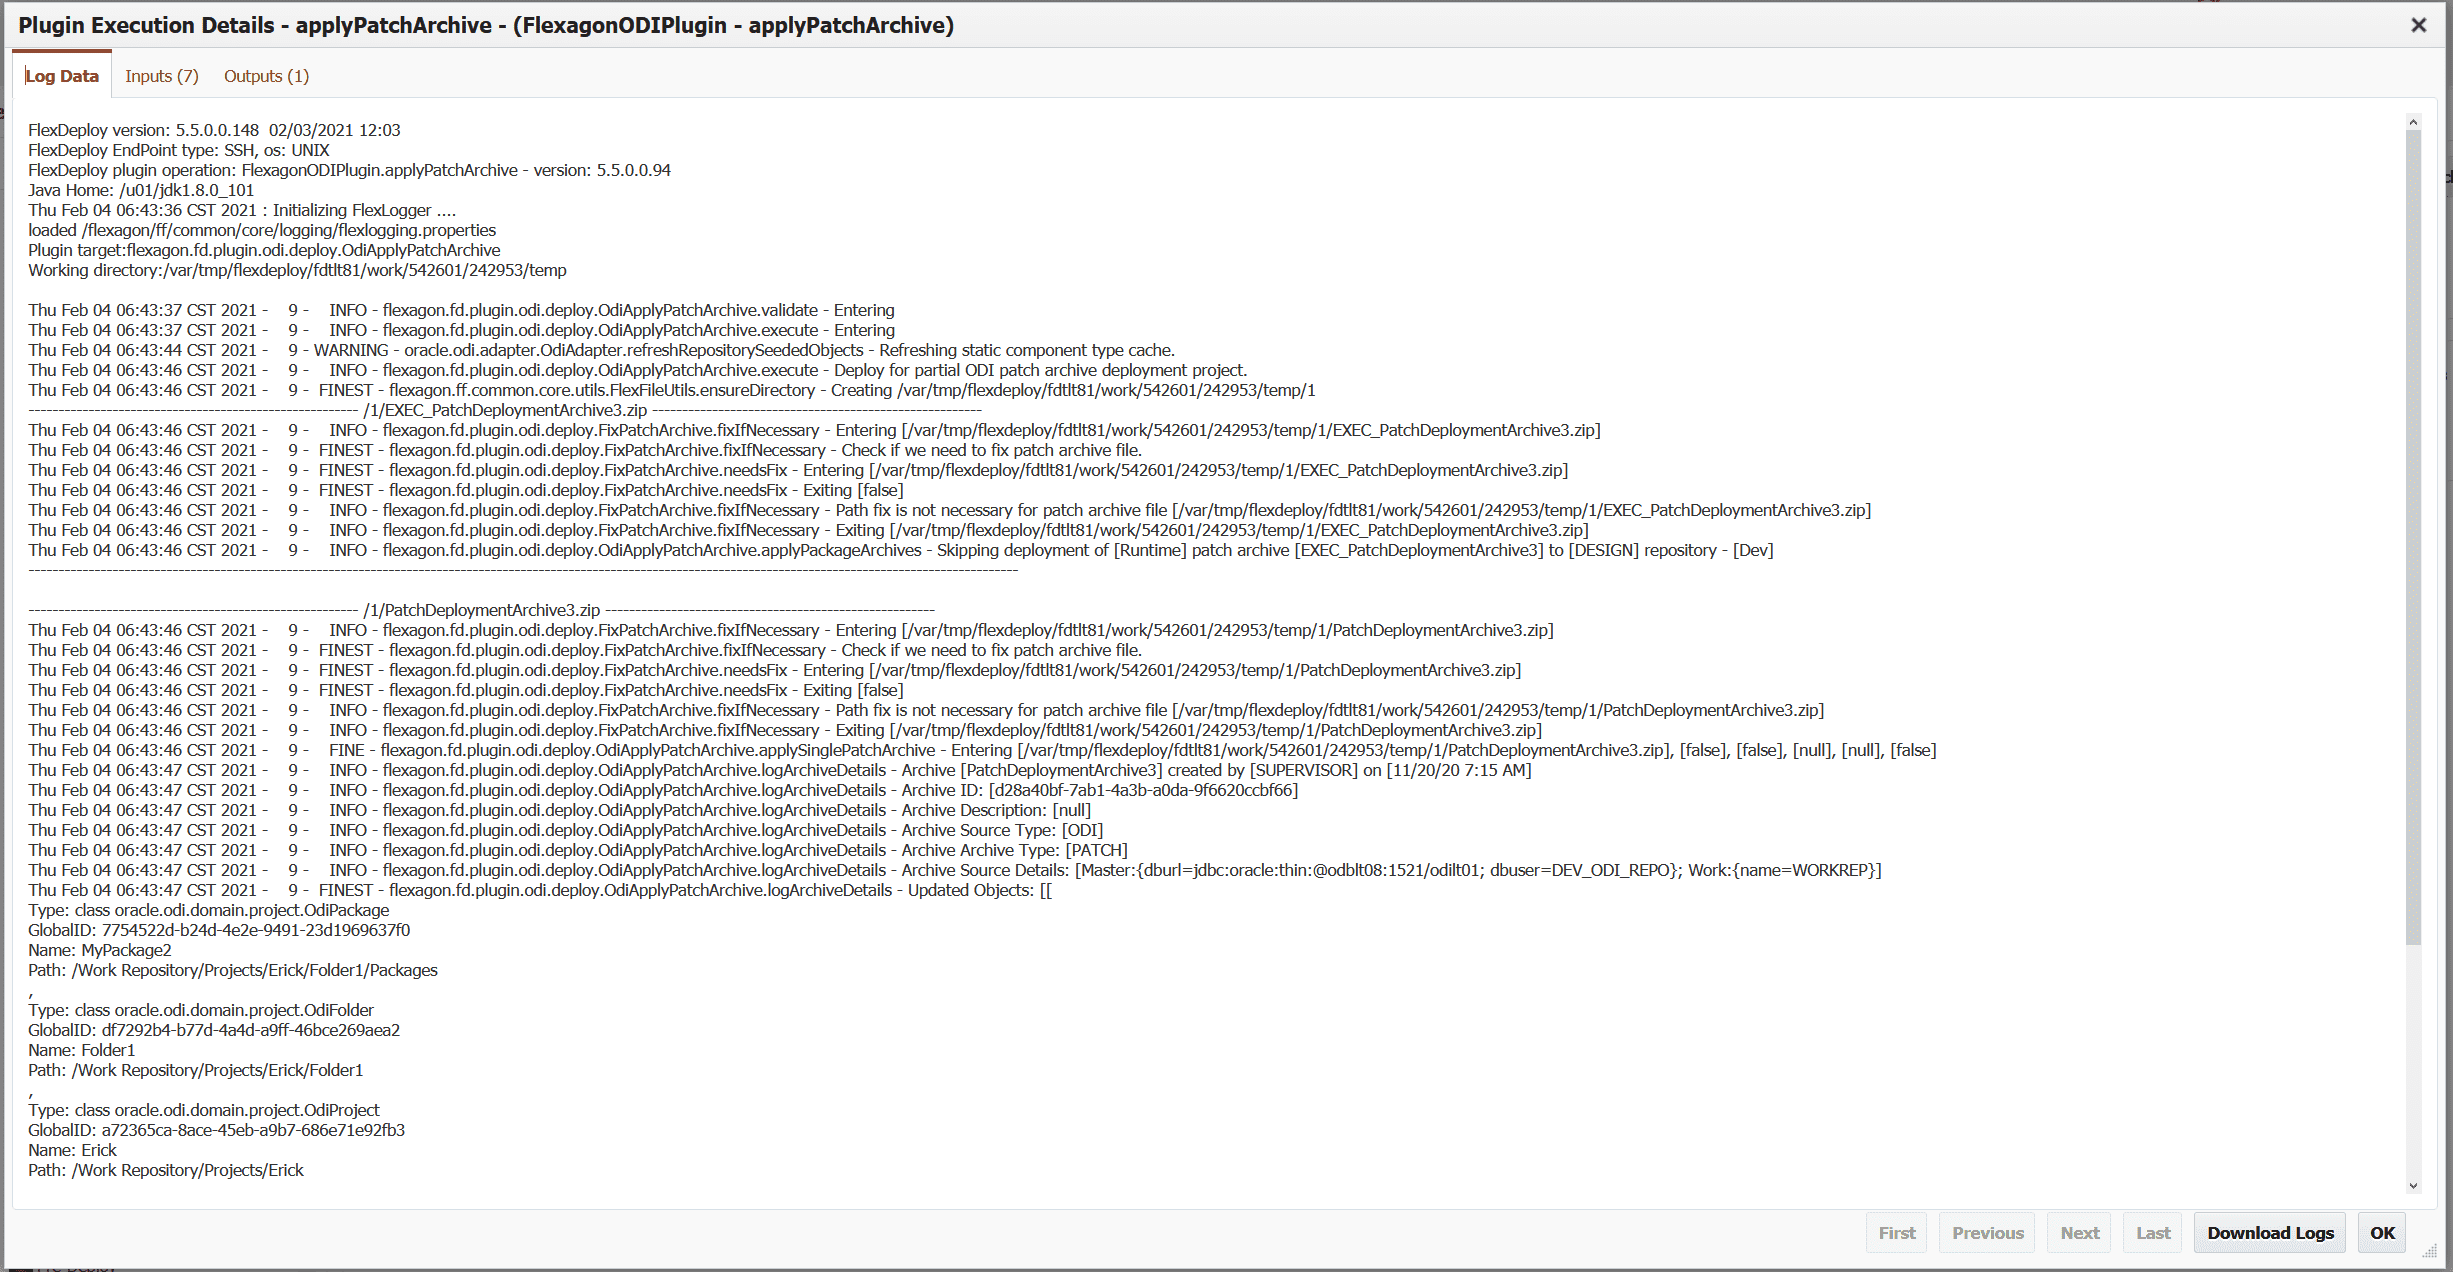This screenshot has width=2453, height=1272.
Task: Click 'Type: class oracle.odi.domain.project.OdiProject'
Action: click(x=204, y=1110)
